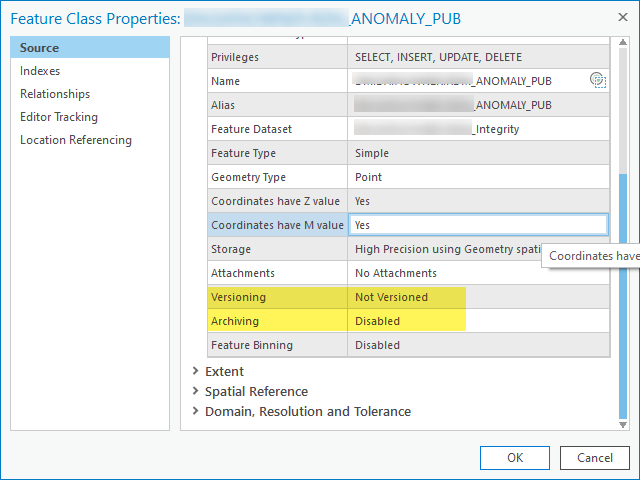This screenshot has height=480, width=640.
Task: Expand the Extent section
Action: (194, 372)
